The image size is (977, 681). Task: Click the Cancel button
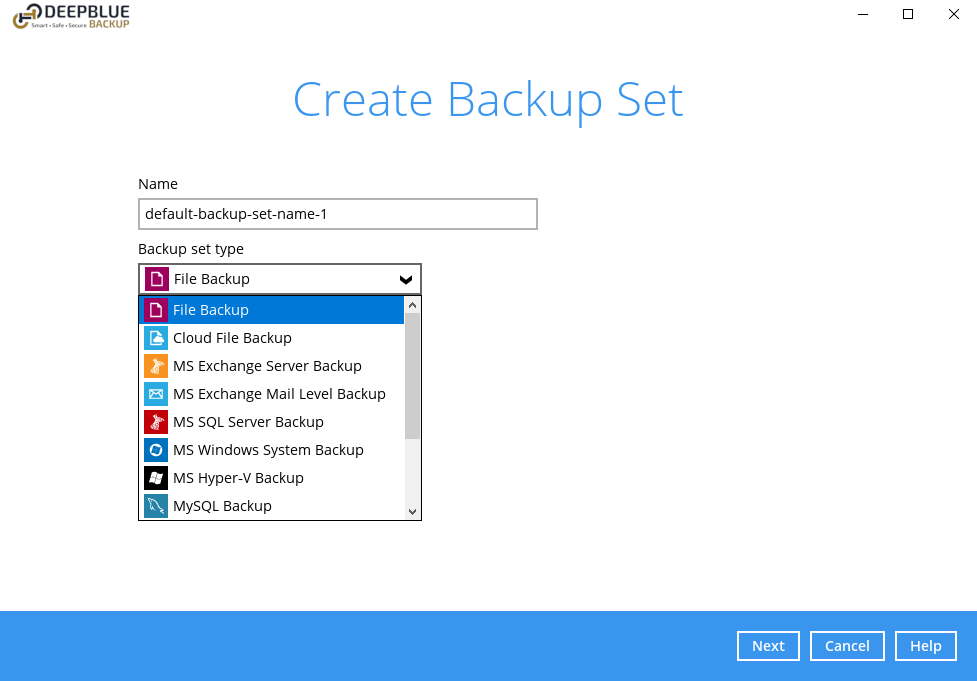pyautogui.click(x=847, y=646)
